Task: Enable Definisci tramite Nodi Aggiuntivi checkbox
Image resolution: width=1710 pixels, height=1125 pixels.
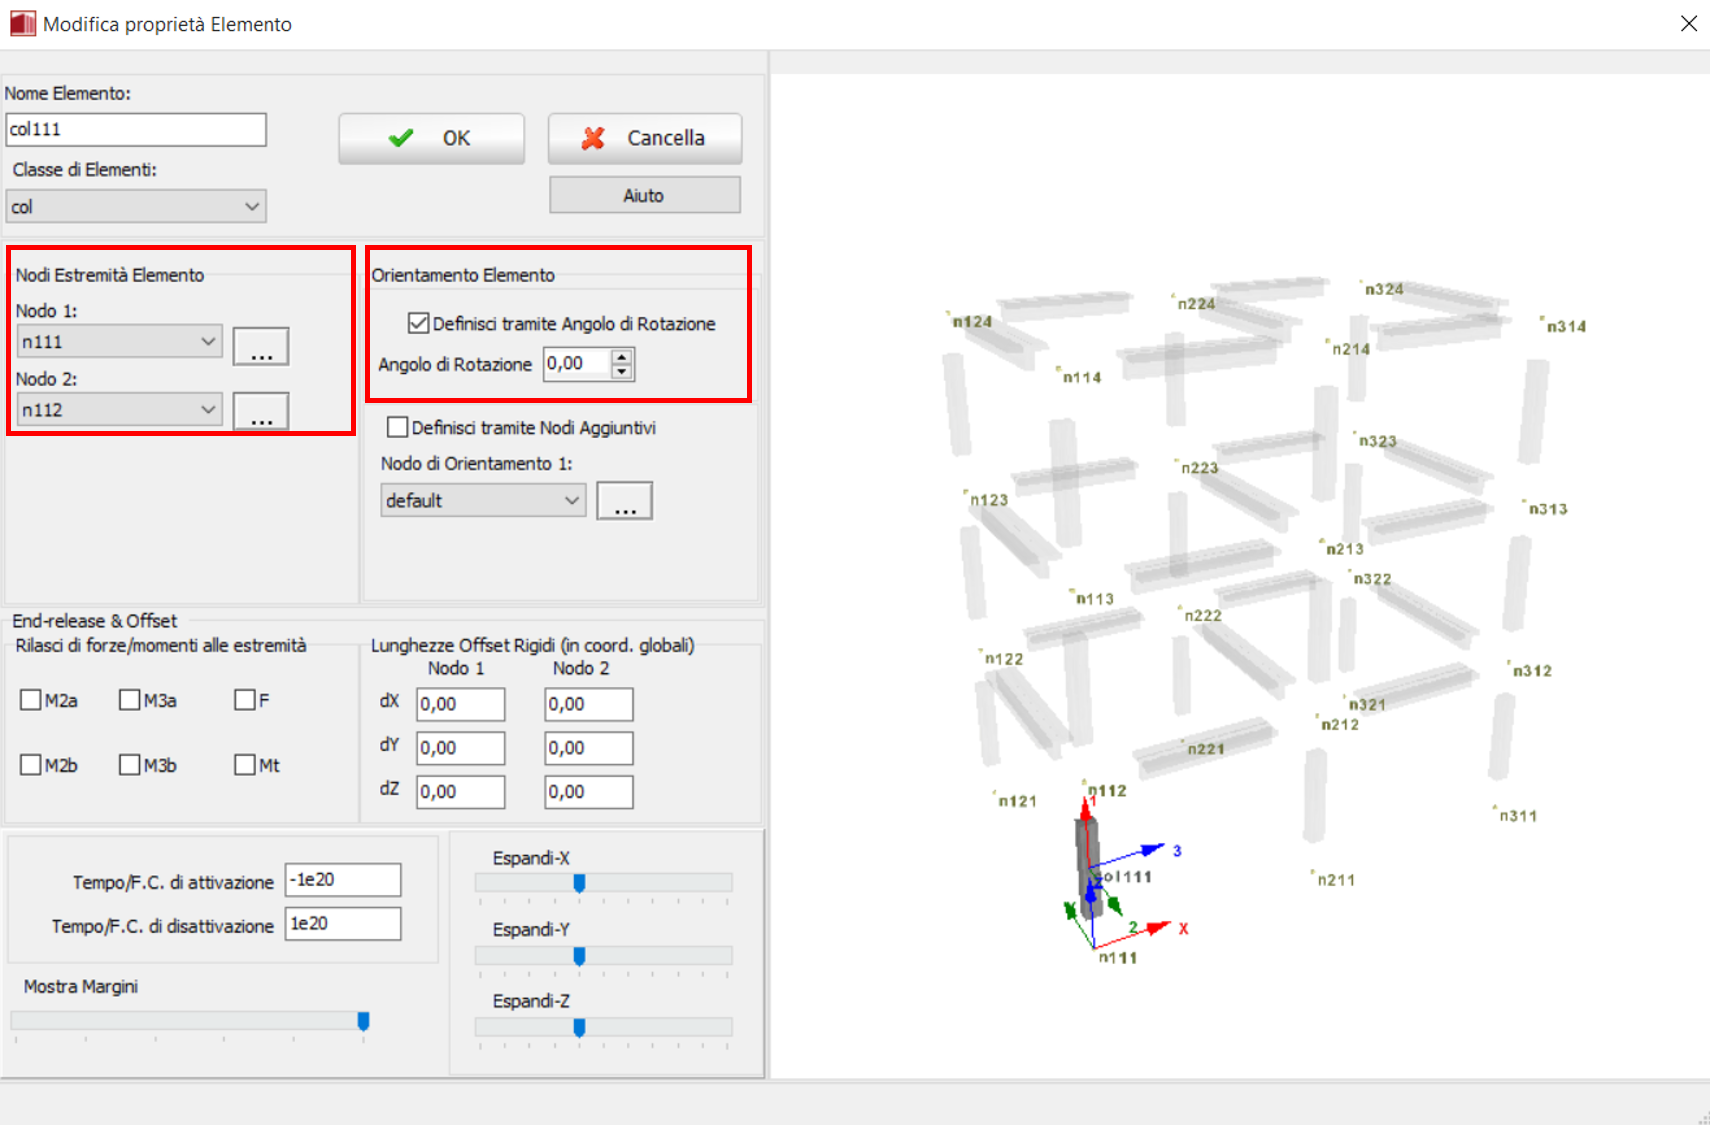Action: click(x=397, y=428)
